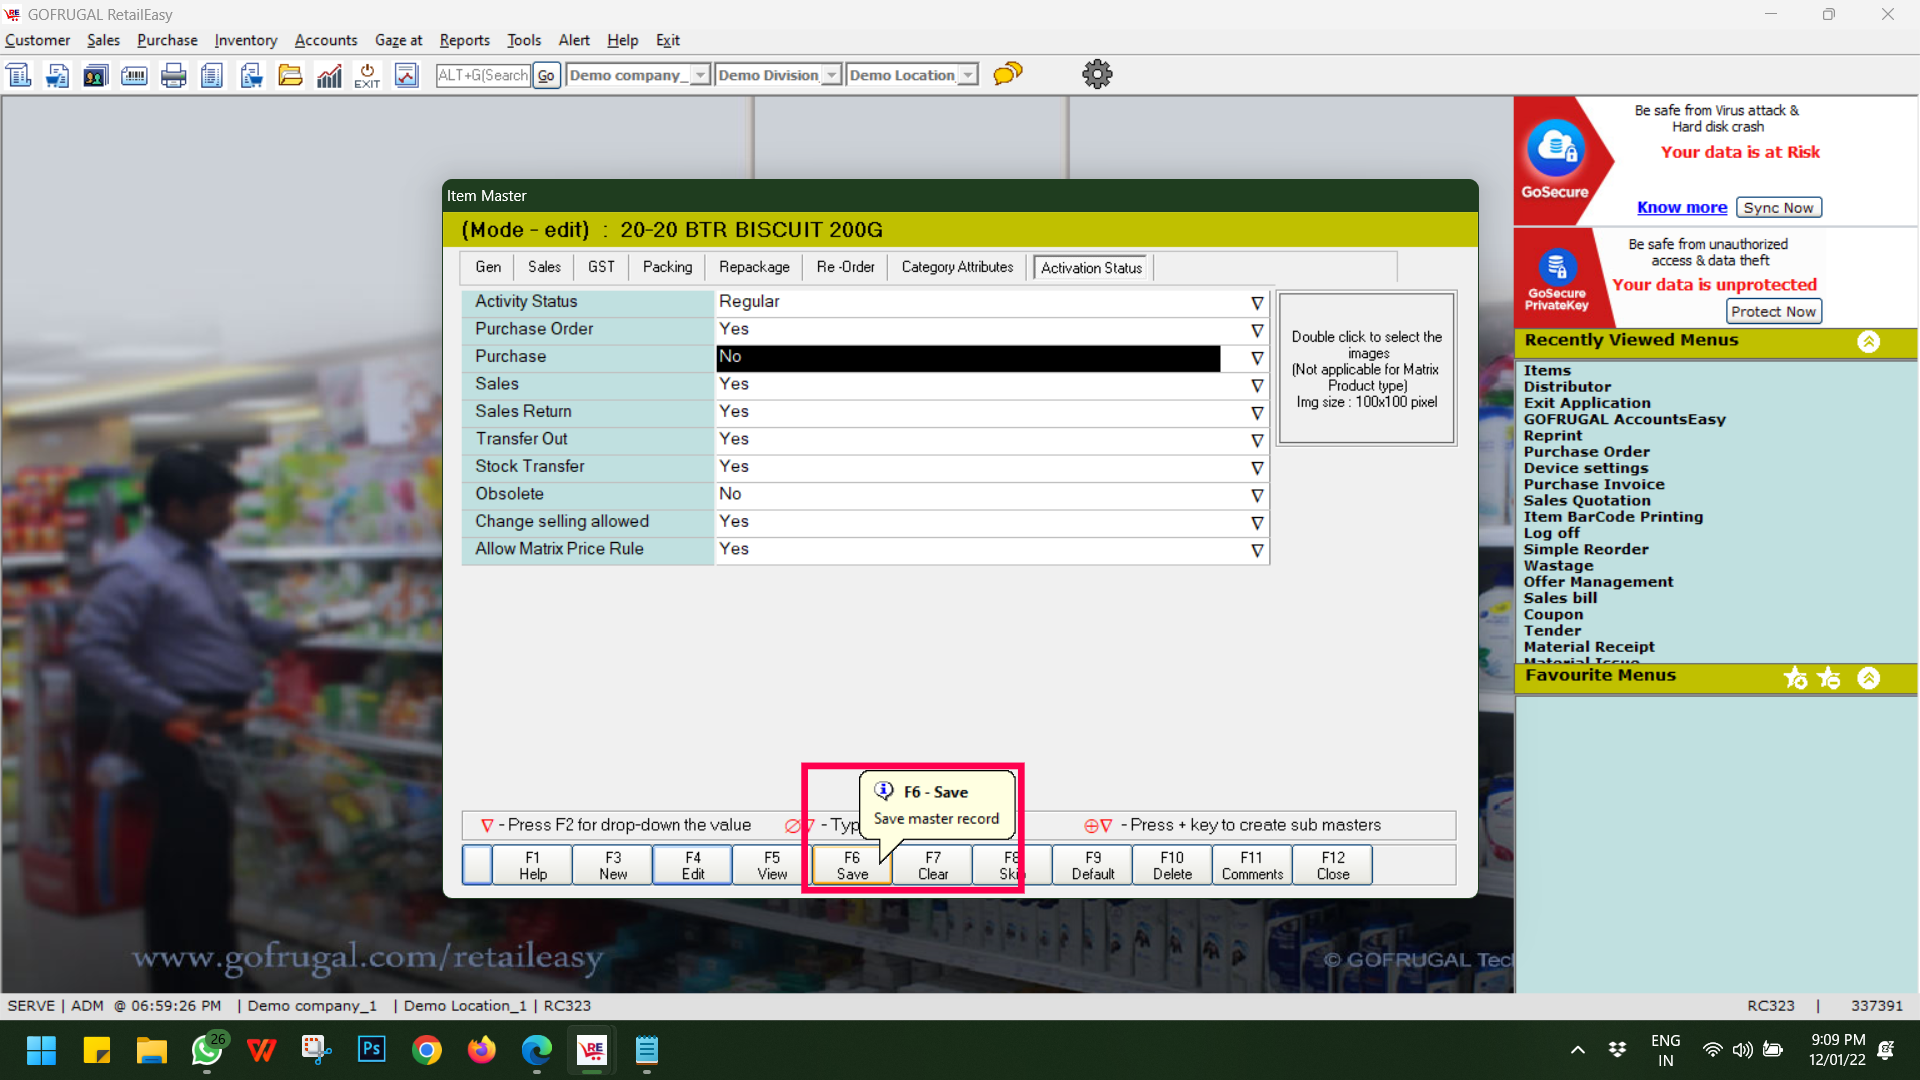The width and height of the screenshot is (1920, 1080).
Task: Collapse the Recently Viewed Menus panel
Action: (1868, 341)
